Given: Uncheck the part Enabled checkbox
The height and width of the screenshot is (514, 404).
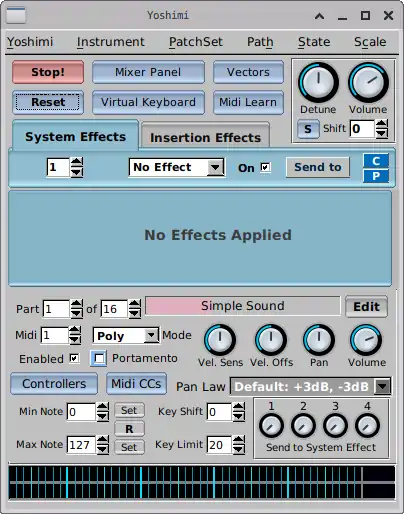Looking at the screenshot, I should [x=74, y=358].
